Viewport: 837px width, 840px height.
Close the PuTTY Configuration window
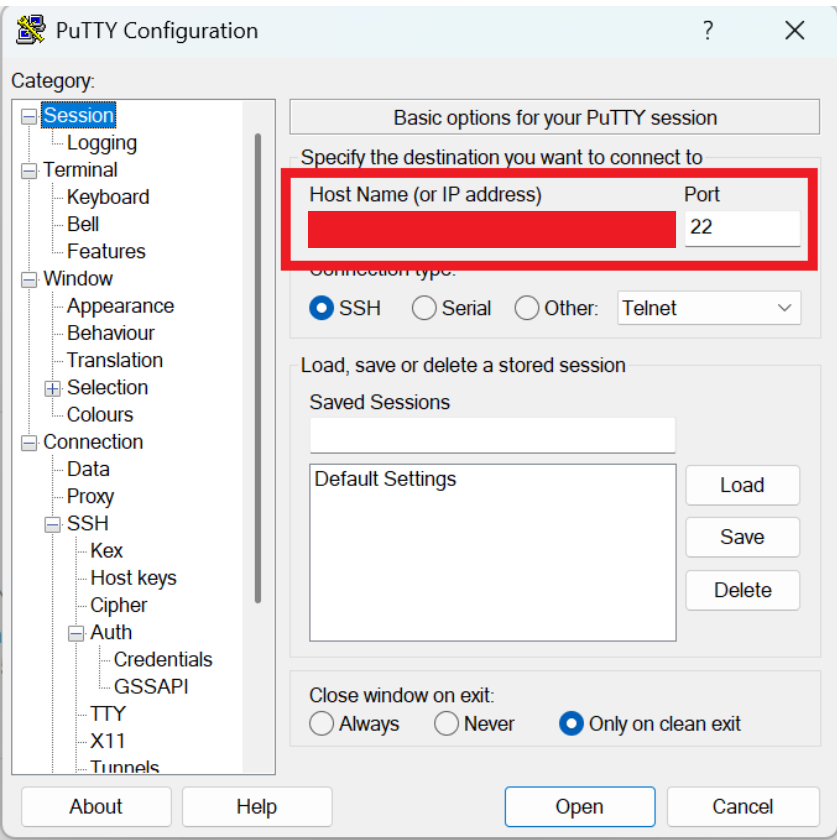pos(795,31)
